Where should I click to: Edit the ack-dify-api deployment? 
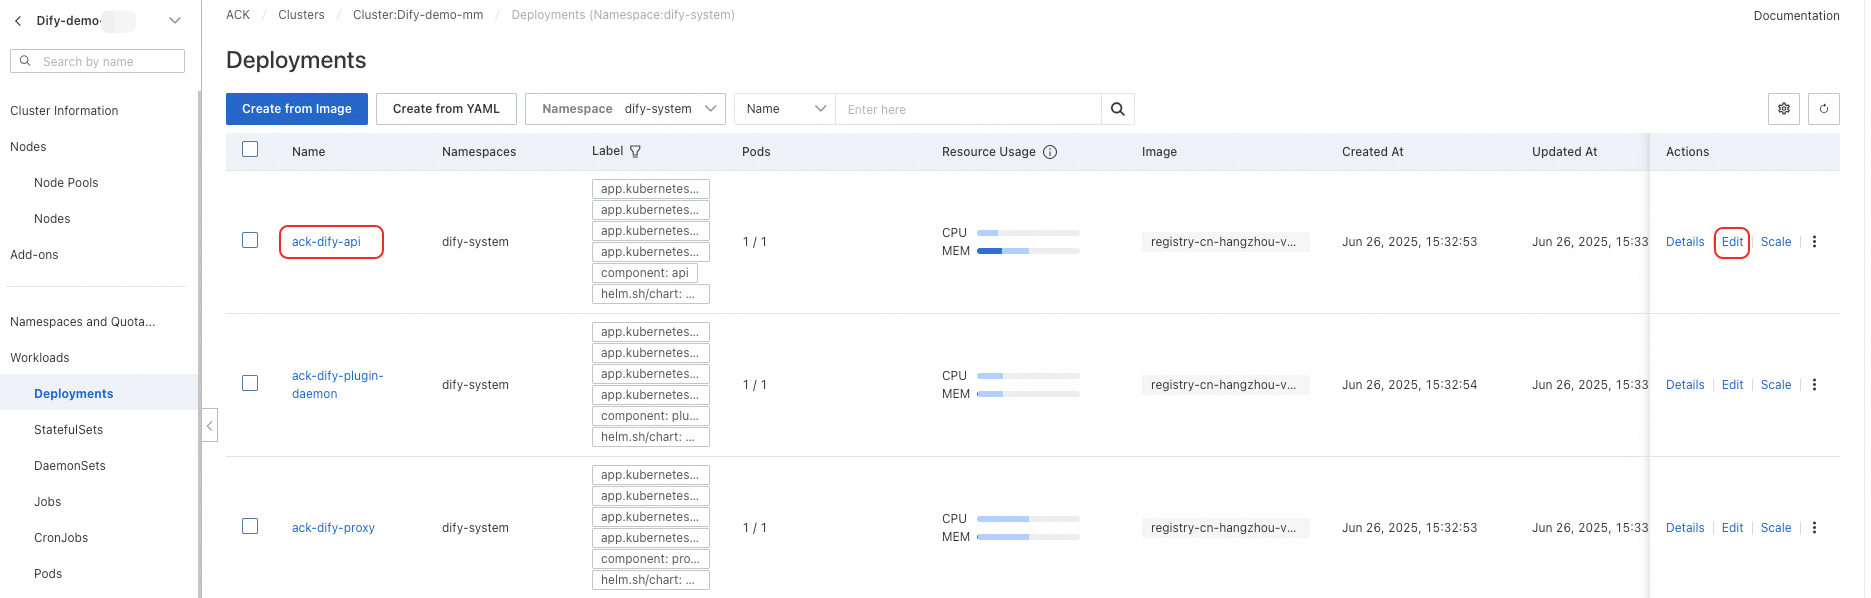pos(1732,242)
